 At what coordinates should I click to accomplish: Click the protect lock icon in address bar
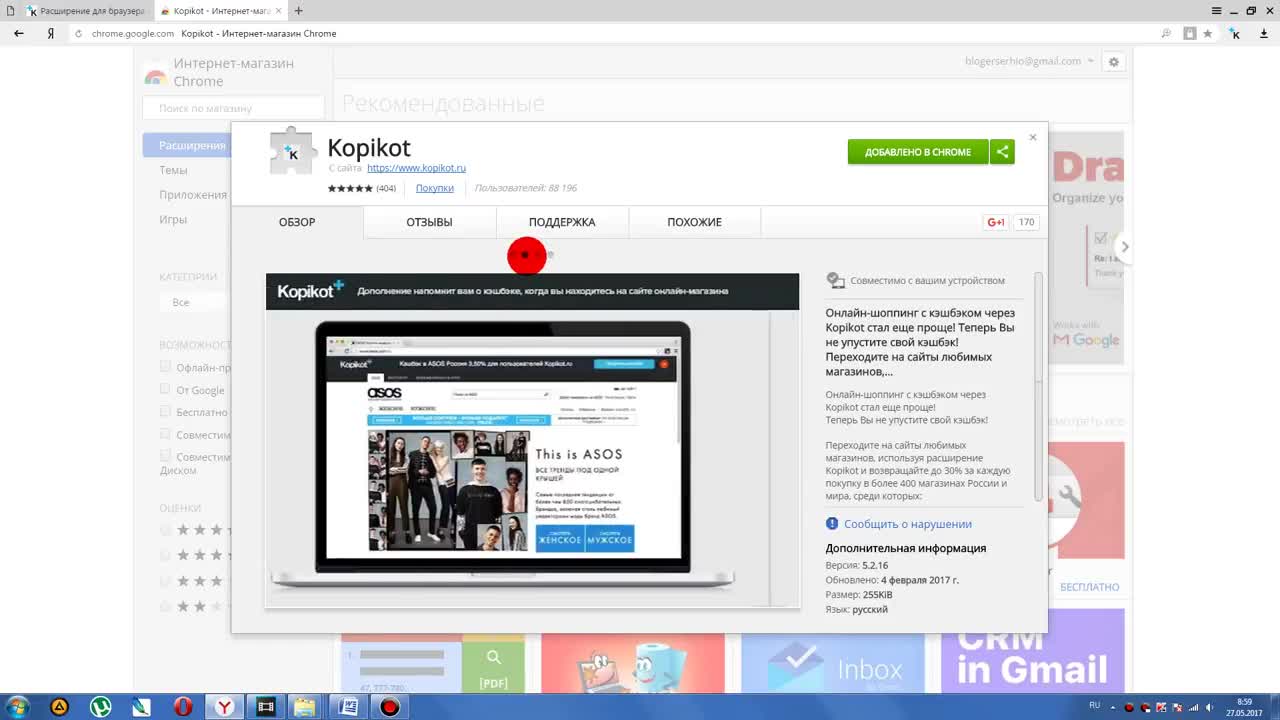pyautogui.click(x=1189, y=33)
